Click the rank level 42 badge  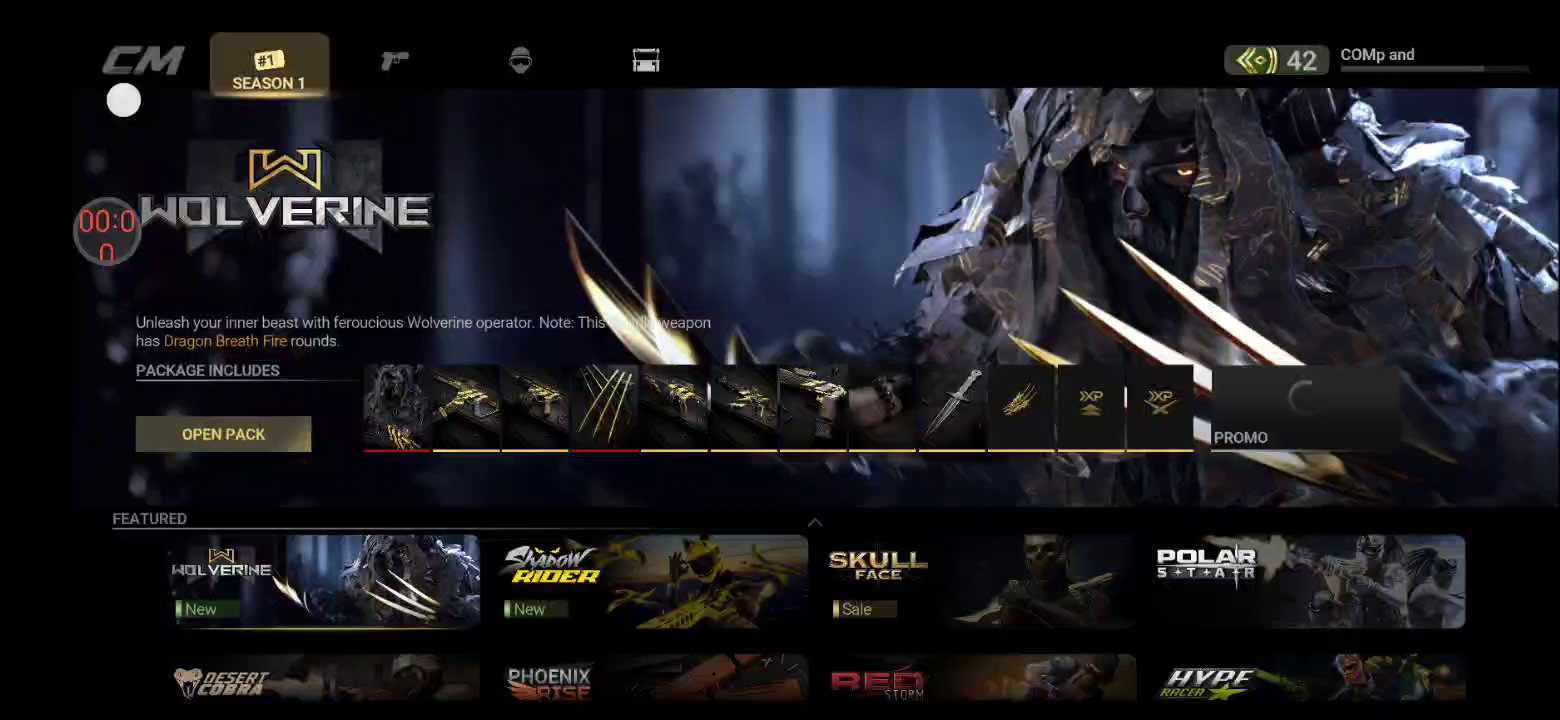(1276, 61)
